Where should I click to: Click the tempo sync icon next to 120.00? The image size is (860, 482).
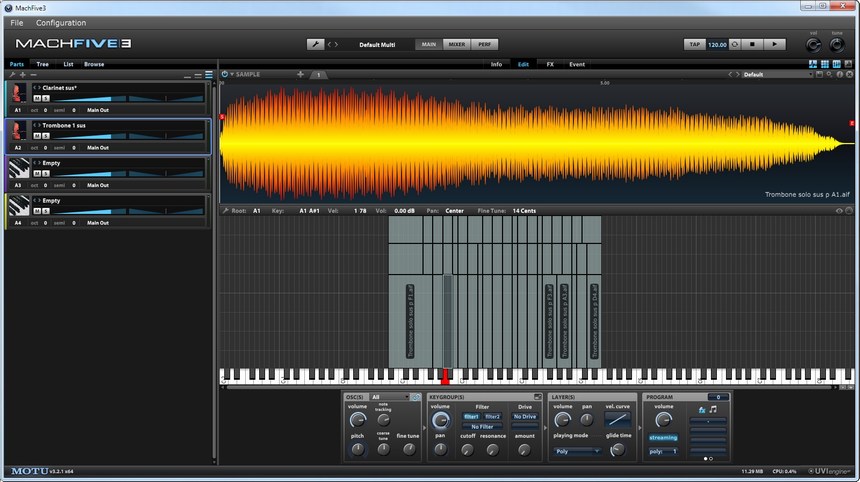pyautogui.click(x=735, y=44)
